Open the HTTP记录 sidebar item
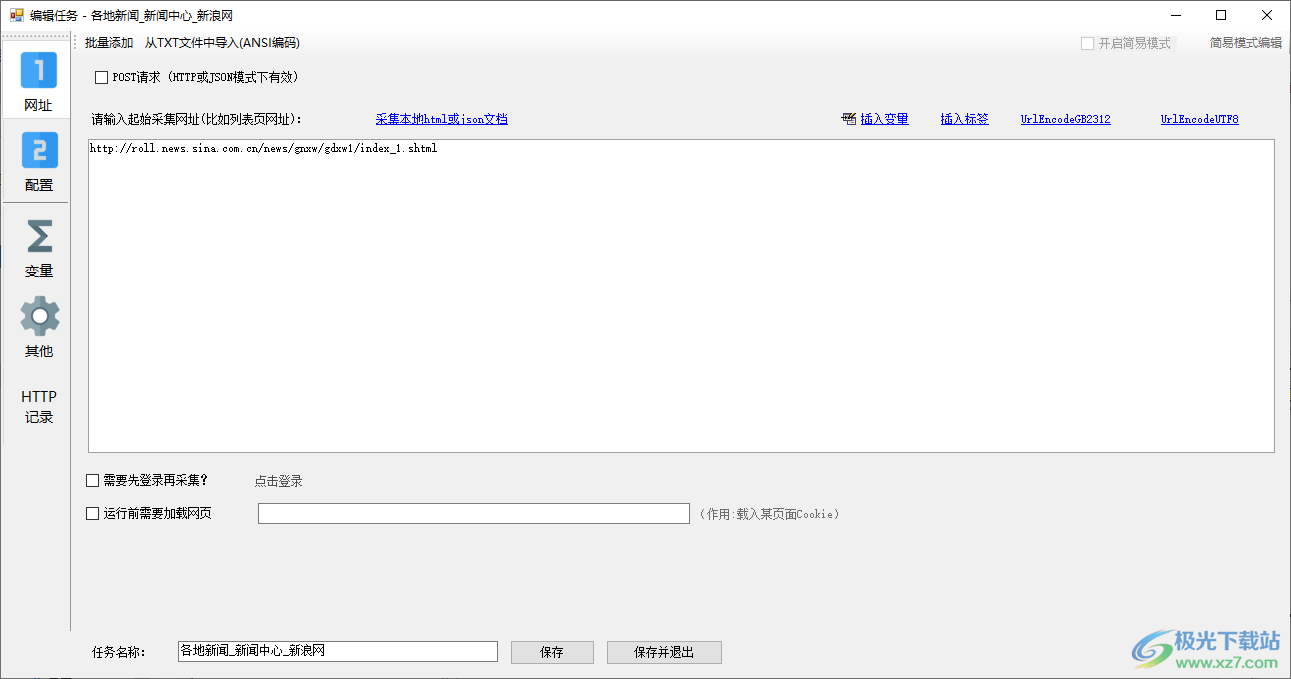1291x679 pixels. click(x=39, y=407)
